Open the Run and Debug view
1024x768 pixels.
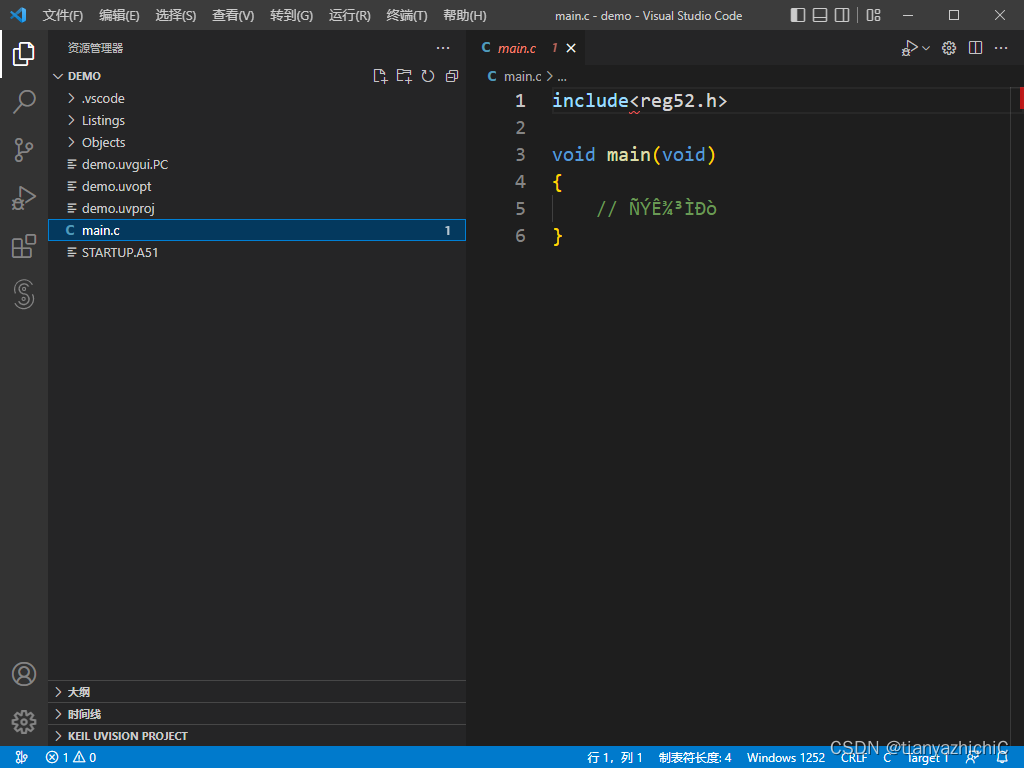tap(24, 199)
